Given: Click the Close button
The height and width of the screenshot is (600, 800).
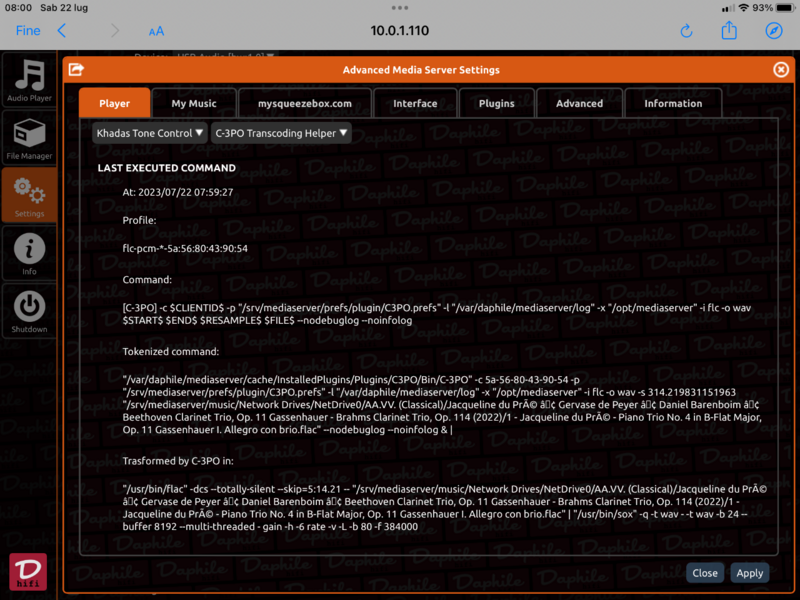Looking at the screenshot, I should [x=705, y=573].
